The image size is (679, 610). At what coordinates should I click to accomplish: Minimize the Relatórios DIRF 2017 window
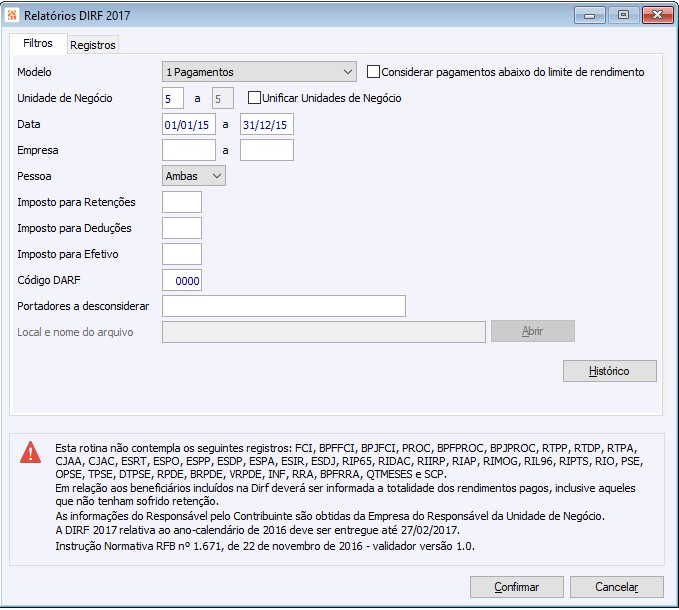pos(589,16)
